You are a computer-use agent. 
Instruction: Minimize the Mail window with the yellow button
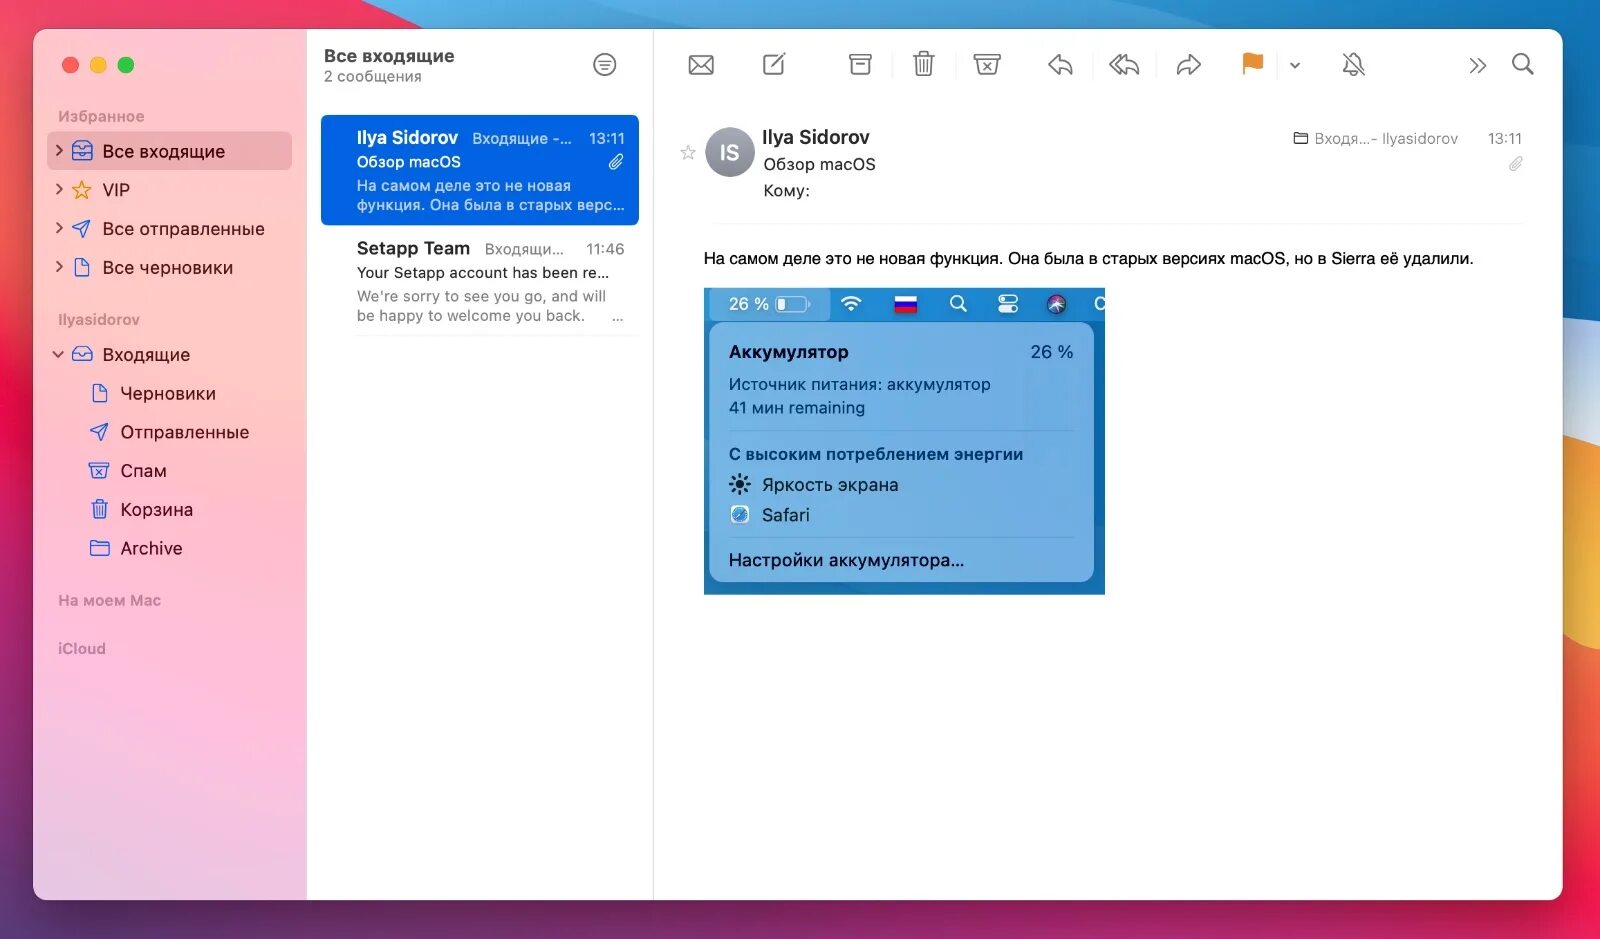(x=98, y=65)
